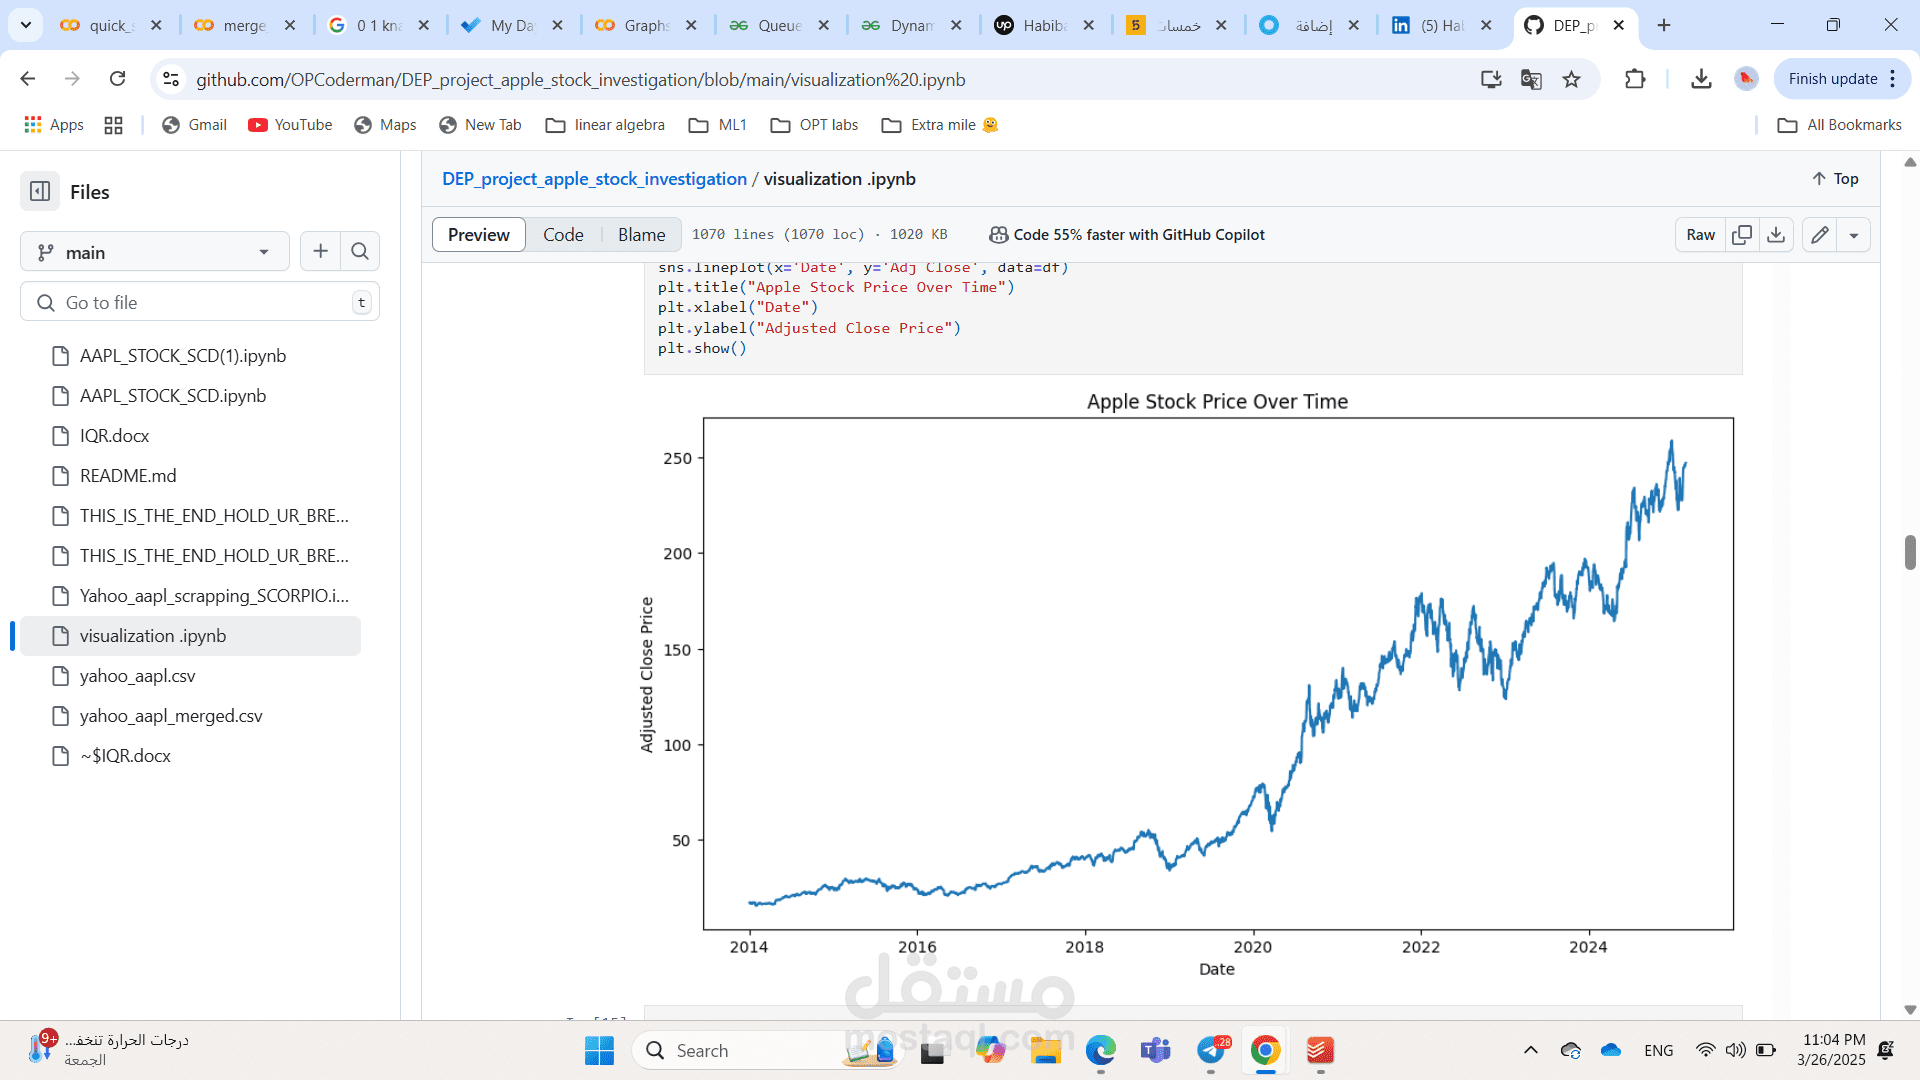Click the Raw button
This screenshot has width=1920, height=1080.
(1700, 234)
